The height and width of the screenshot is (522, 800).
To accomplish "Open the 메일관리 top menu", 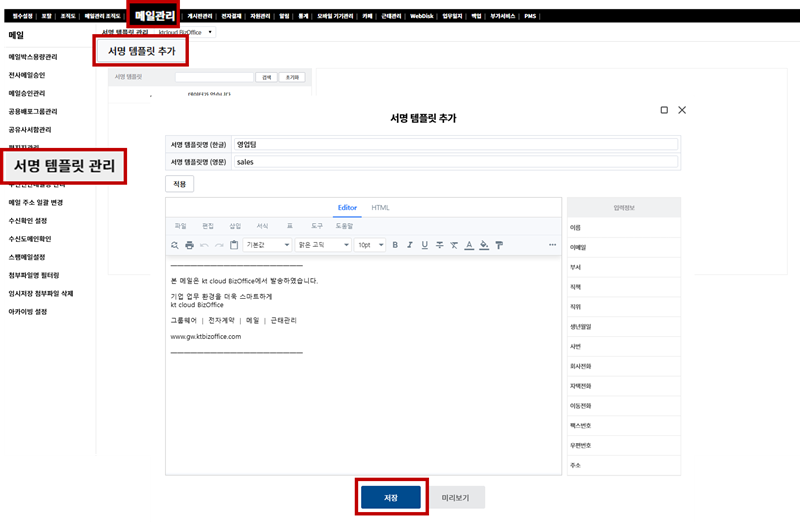I will (155, 16).
